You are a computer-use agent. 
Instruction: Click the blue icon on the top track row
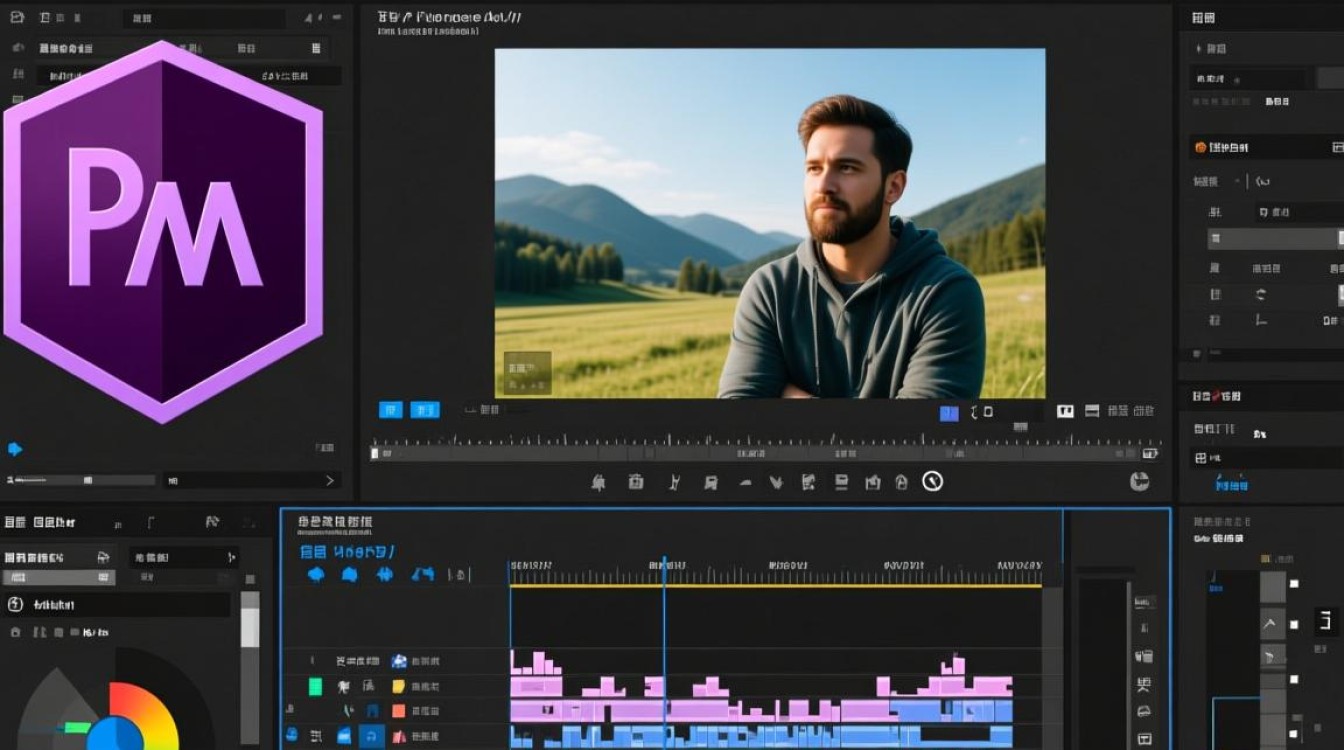pos(399,661)
